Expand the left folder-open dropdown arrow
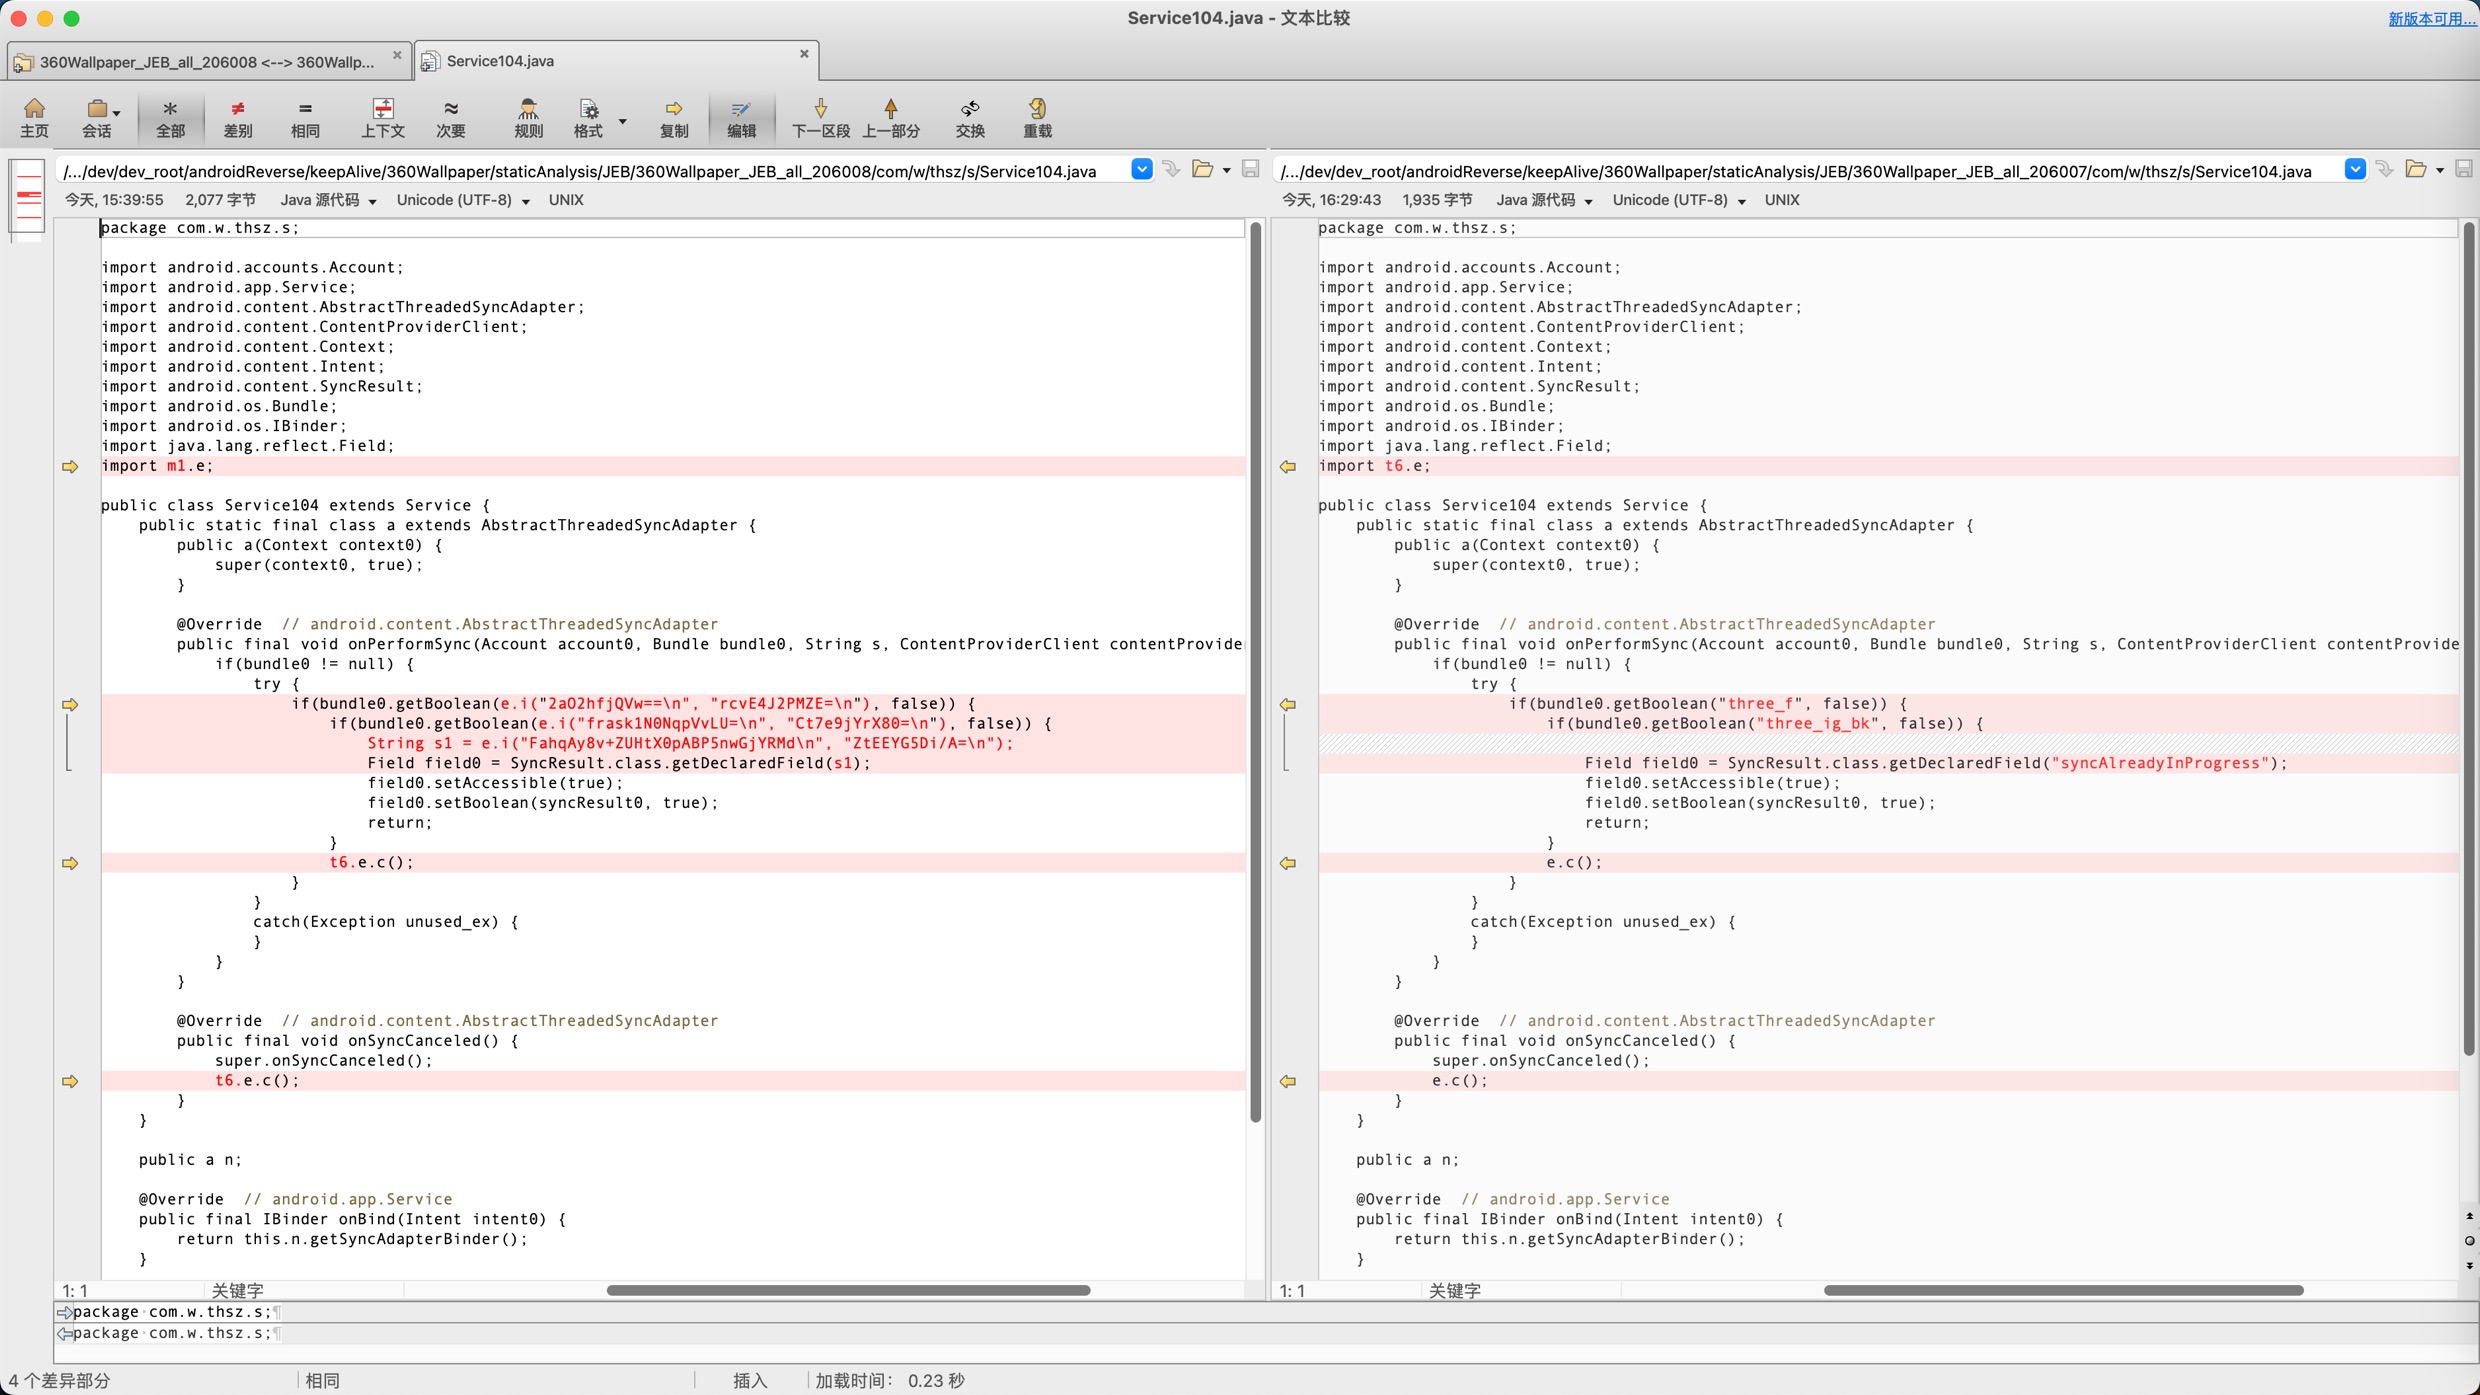The height and width of the screenshot is (1395, 2480). point(1227,171)
